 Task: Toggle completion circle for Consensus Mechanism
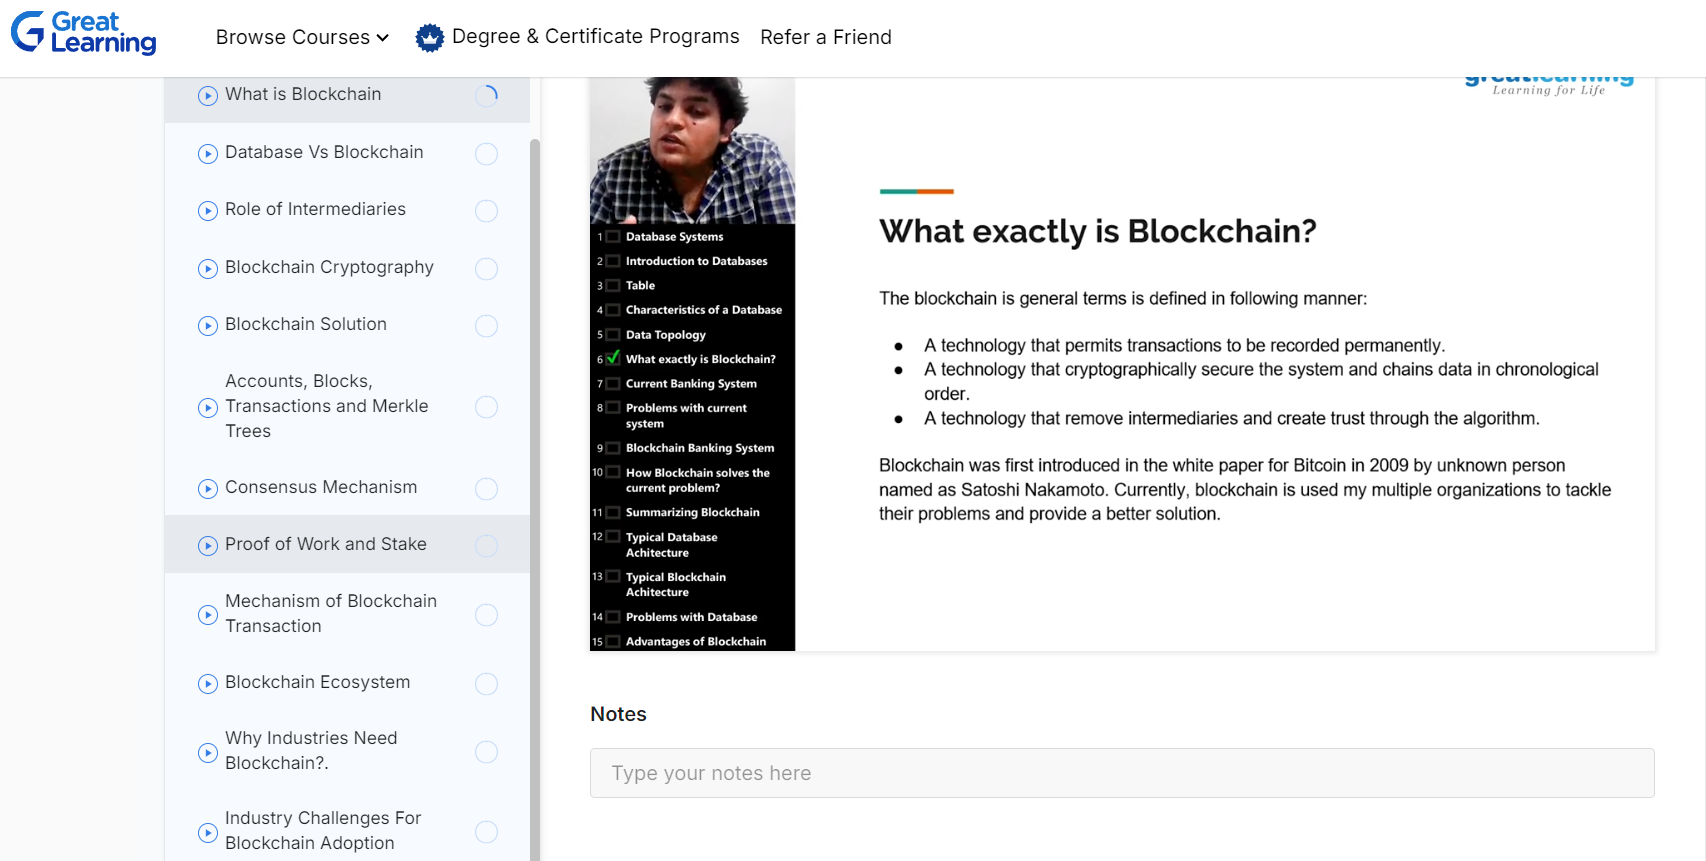coord(487,489)
